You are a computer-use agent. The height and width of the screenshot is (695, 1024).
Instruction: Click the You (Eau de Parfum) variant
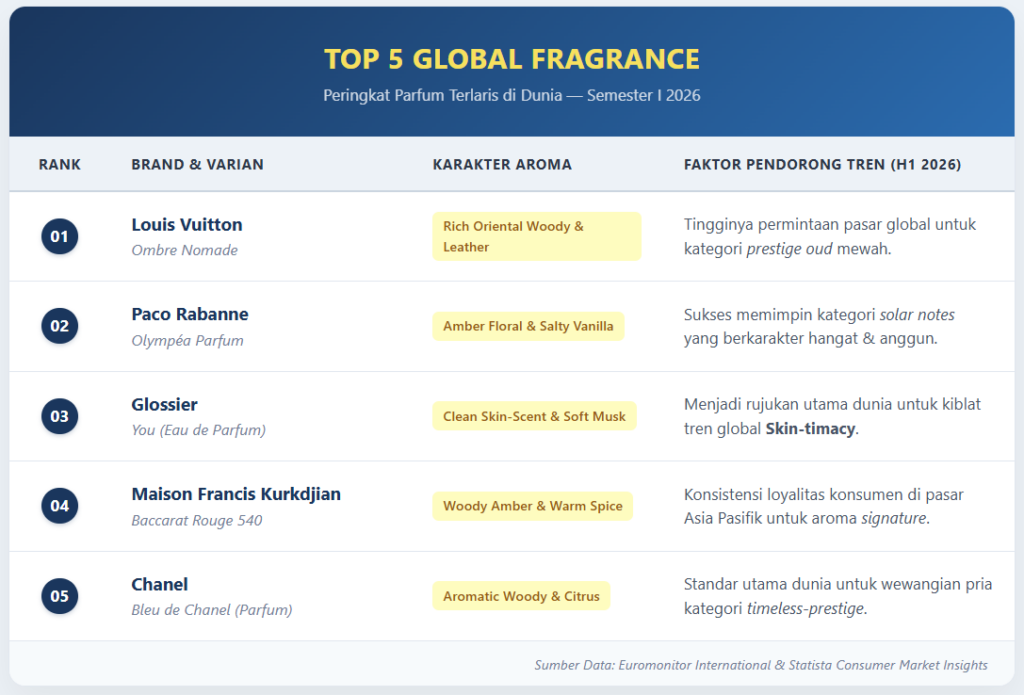click(199, 430)
